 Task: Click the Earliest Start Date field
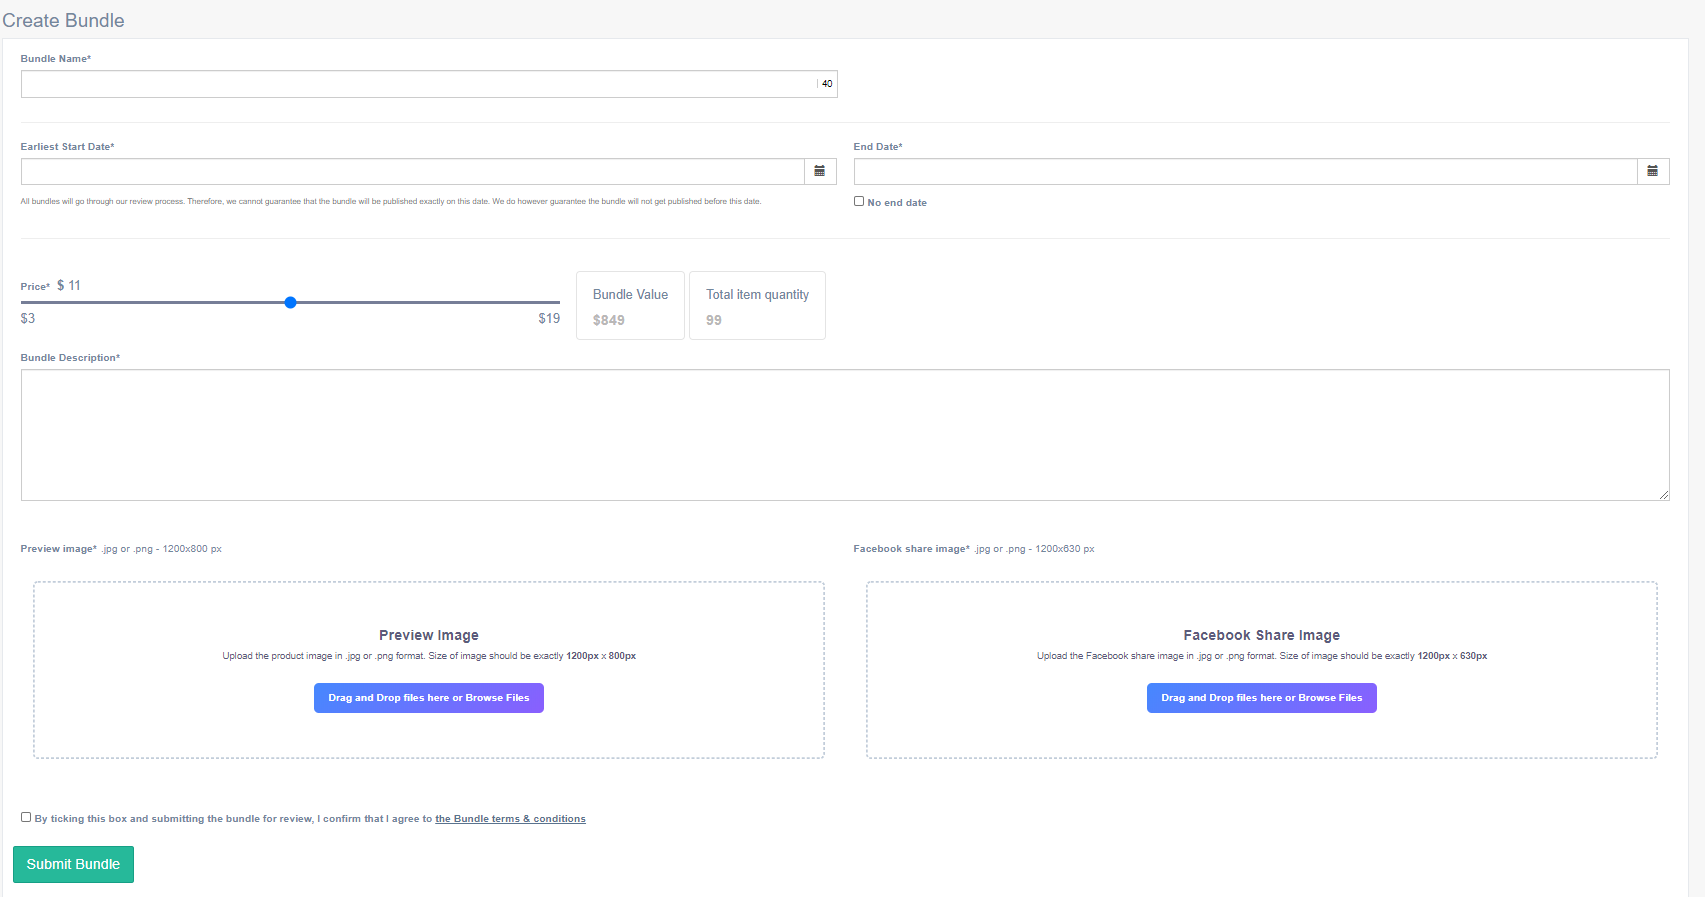(413, 171)
